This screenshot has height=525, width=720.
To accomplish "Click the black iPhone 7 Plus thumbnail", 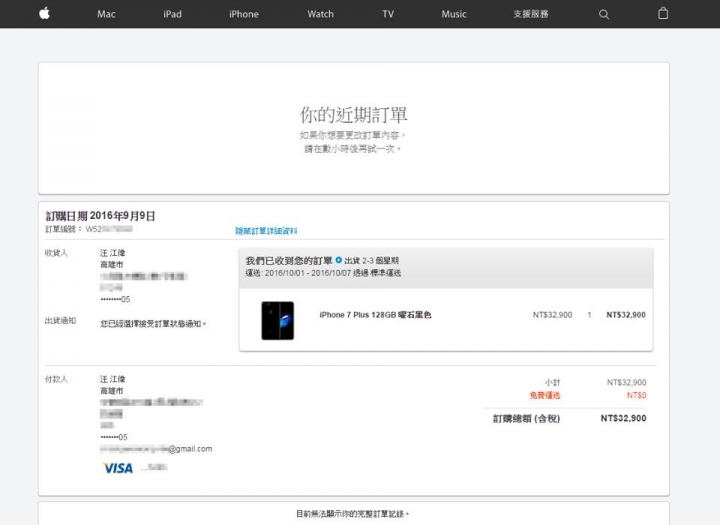I will point(277,321).
